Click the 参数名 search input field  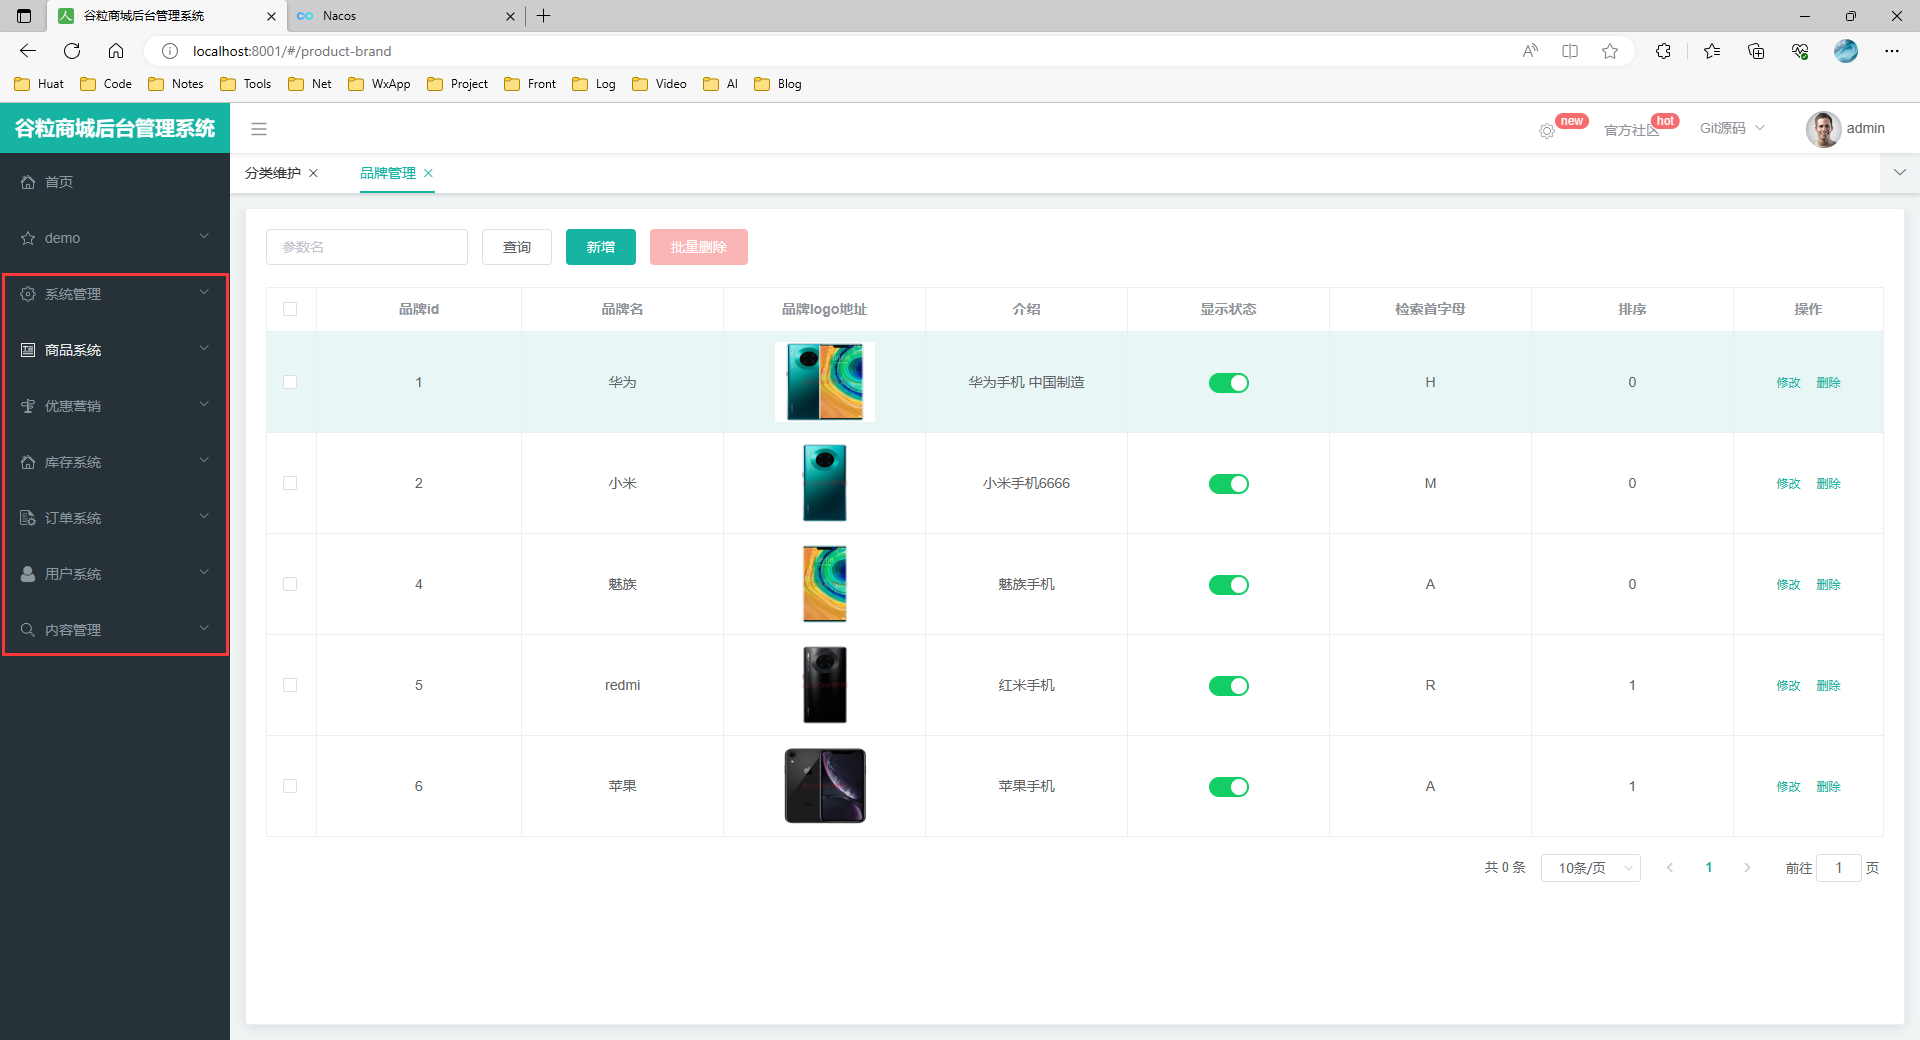pyautogui.click(x=367, y=247)
